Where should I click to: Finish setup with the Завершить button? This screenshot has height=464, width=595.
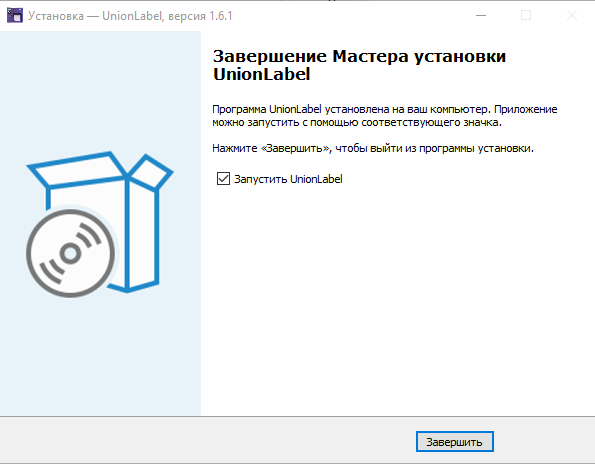pos(455,442)
